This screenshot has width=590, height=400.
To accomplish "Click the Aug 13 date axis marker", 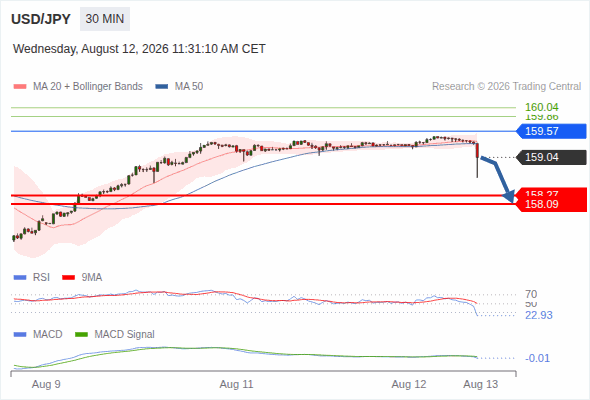I will [x=481, y=384].
